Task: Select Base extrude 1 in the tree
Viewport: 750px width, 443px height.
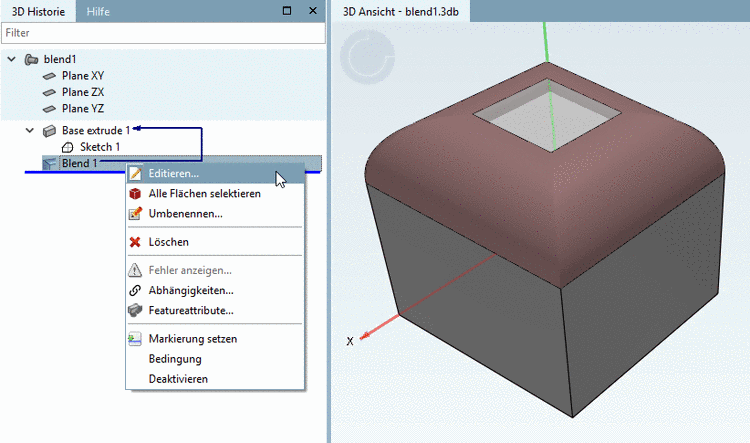Action: point(96,131)
